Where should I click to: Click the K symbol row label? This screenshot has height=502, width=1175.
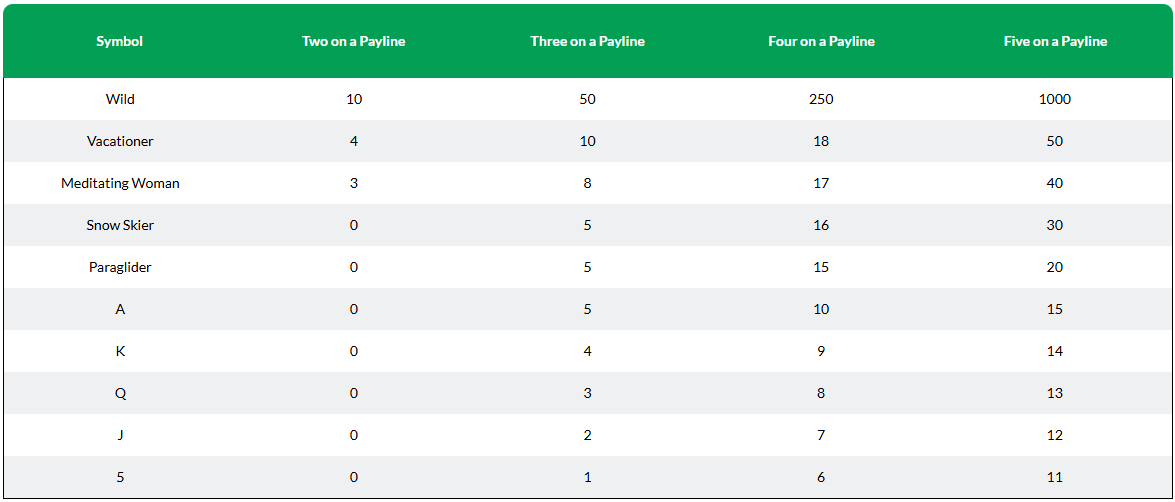[x=120, y=351]
